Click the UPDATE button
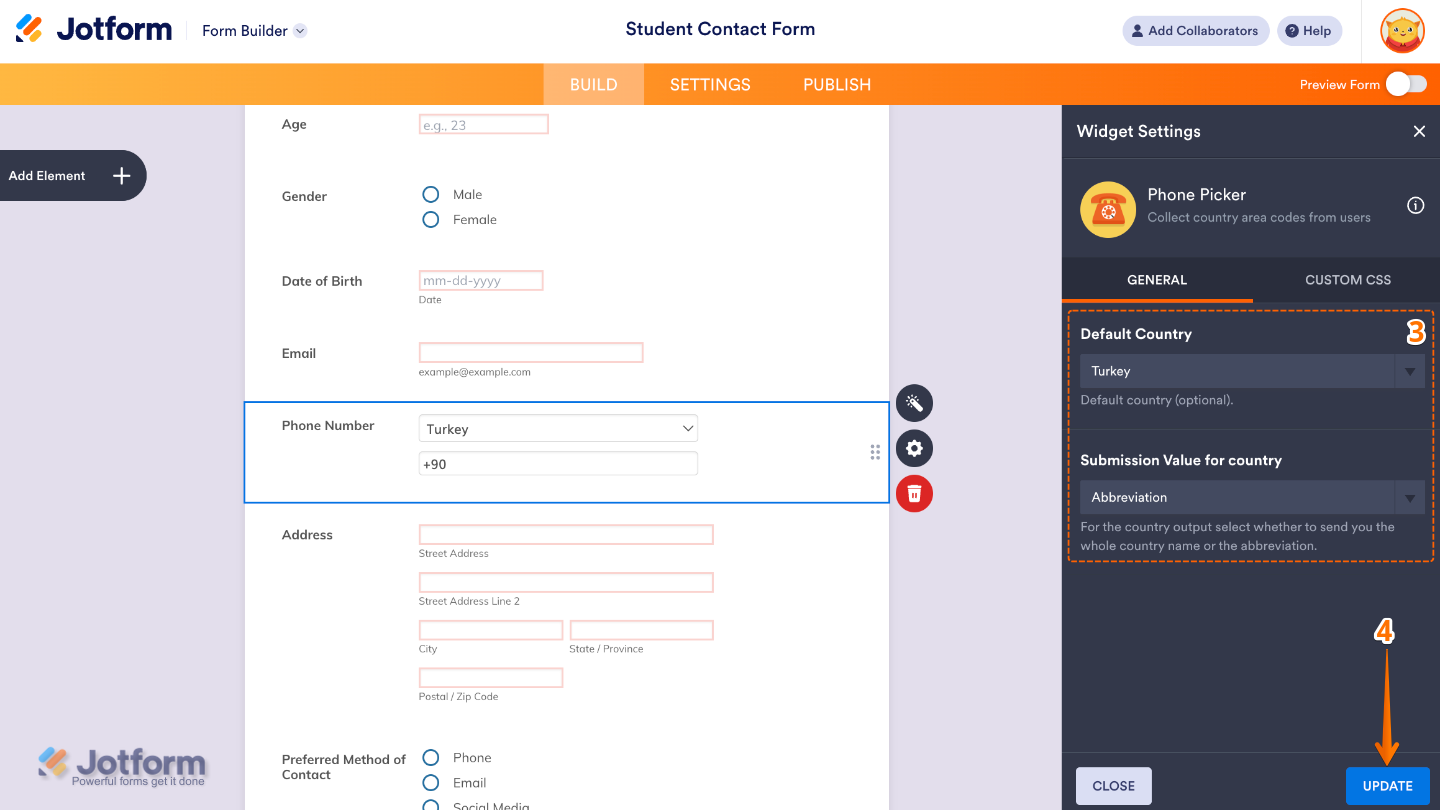The image size is (1440, 810). point(1387,786)
